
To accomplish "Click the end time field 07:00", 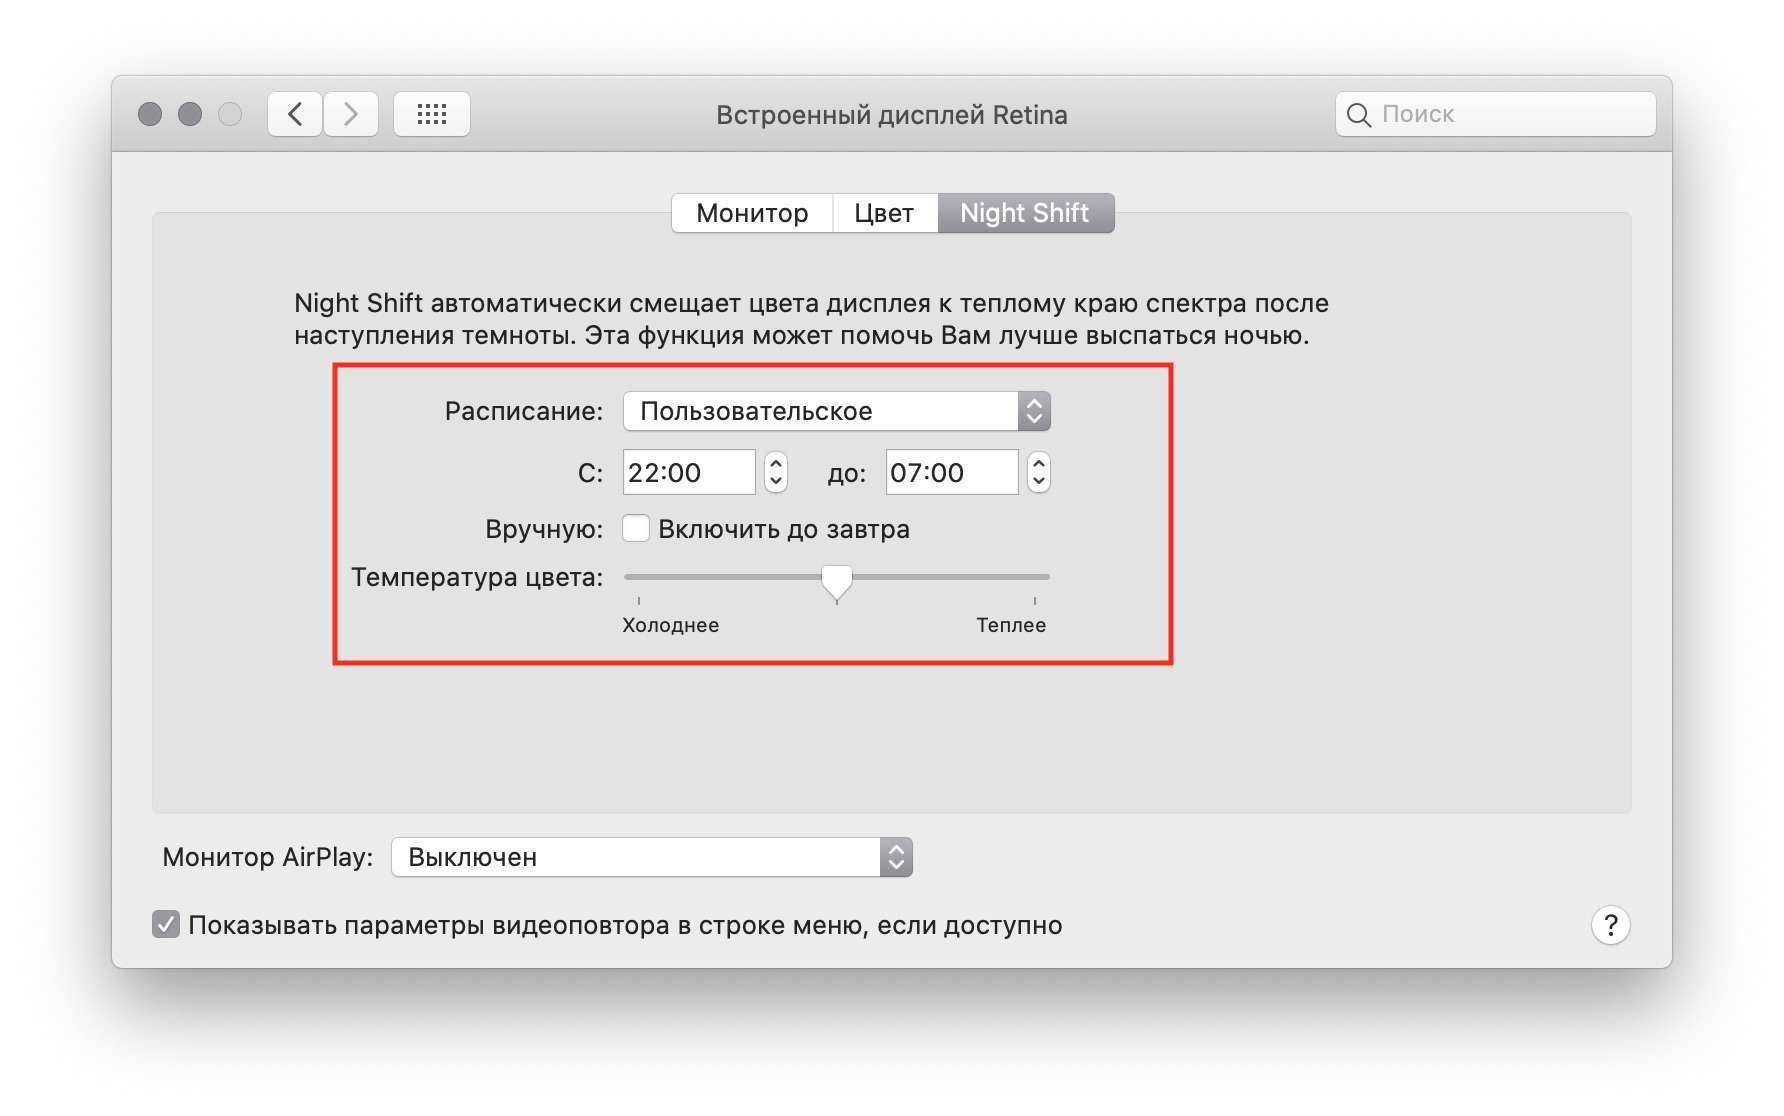I will 951,472.
